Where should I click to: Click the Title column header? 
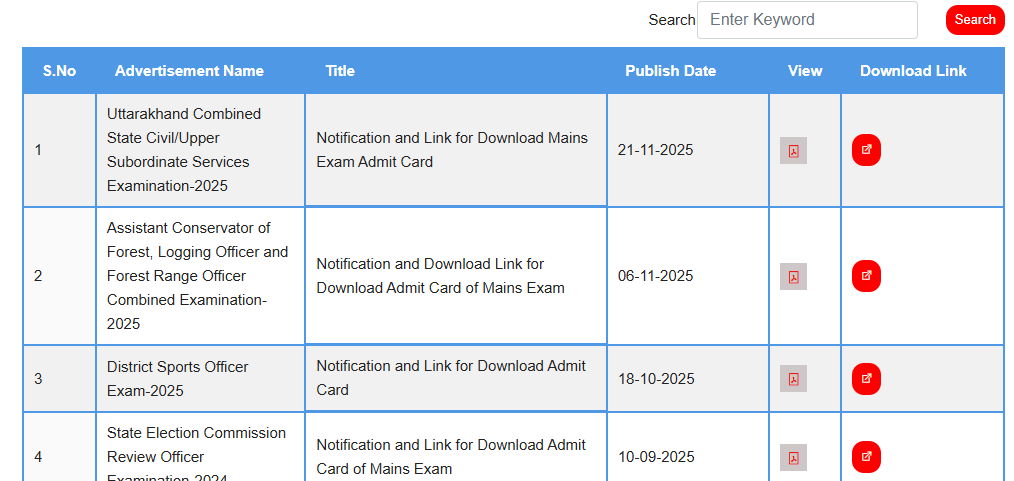[340, 71]
